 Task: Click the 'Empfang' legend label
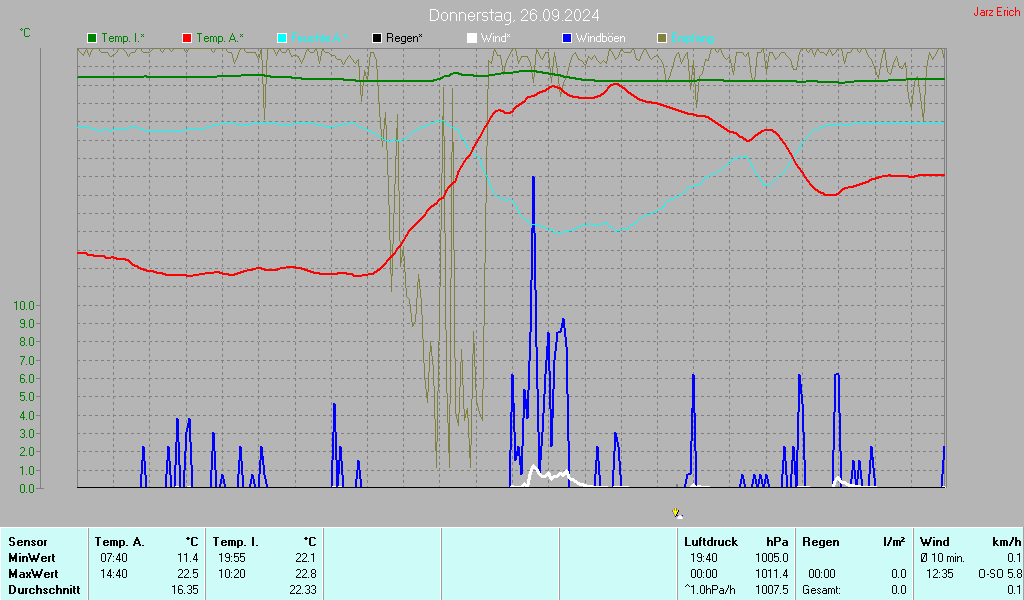pos(692,39)
